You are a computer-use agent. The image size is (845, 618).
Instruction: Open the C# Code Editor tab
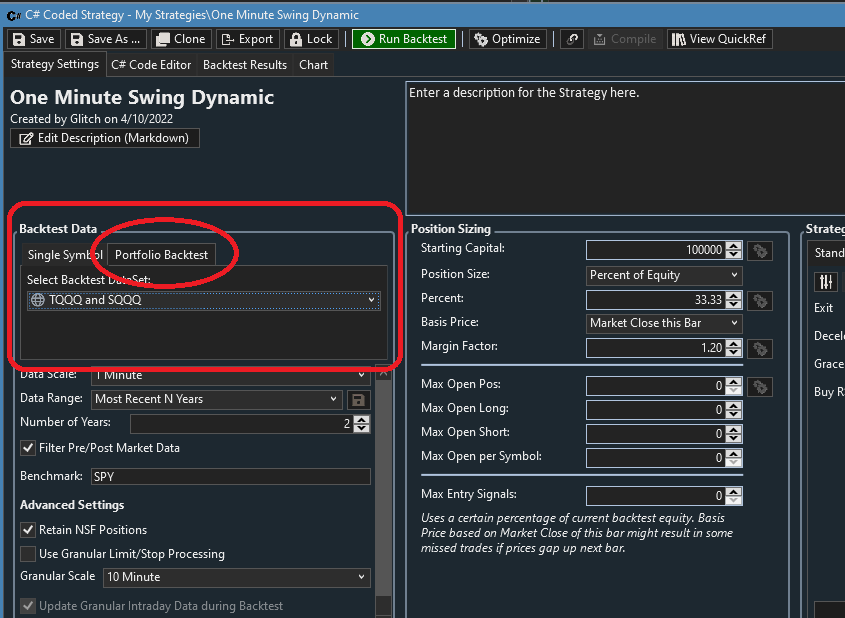[x=150, y=65]
